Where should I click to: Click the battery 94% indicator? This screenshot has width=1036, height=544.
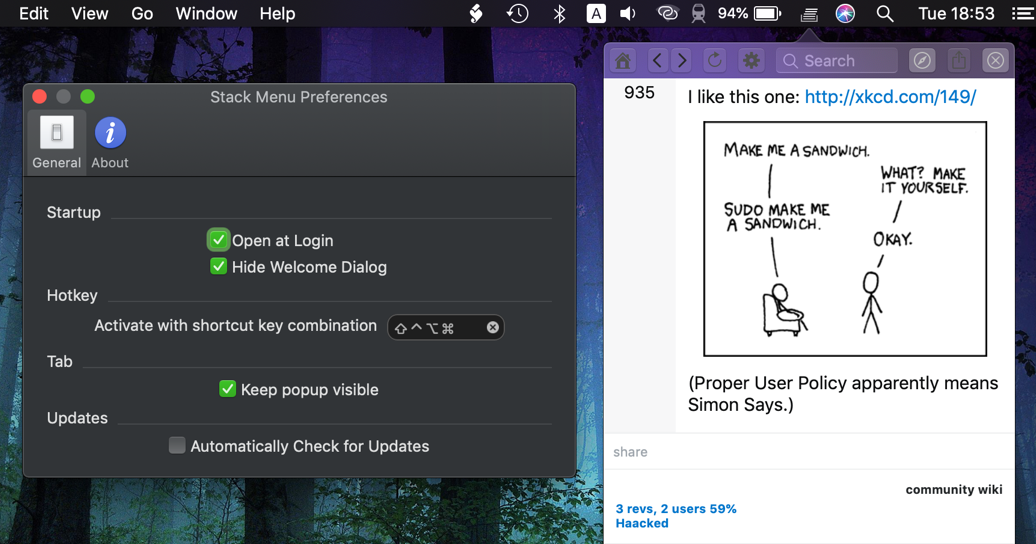(x=749, y=13)
